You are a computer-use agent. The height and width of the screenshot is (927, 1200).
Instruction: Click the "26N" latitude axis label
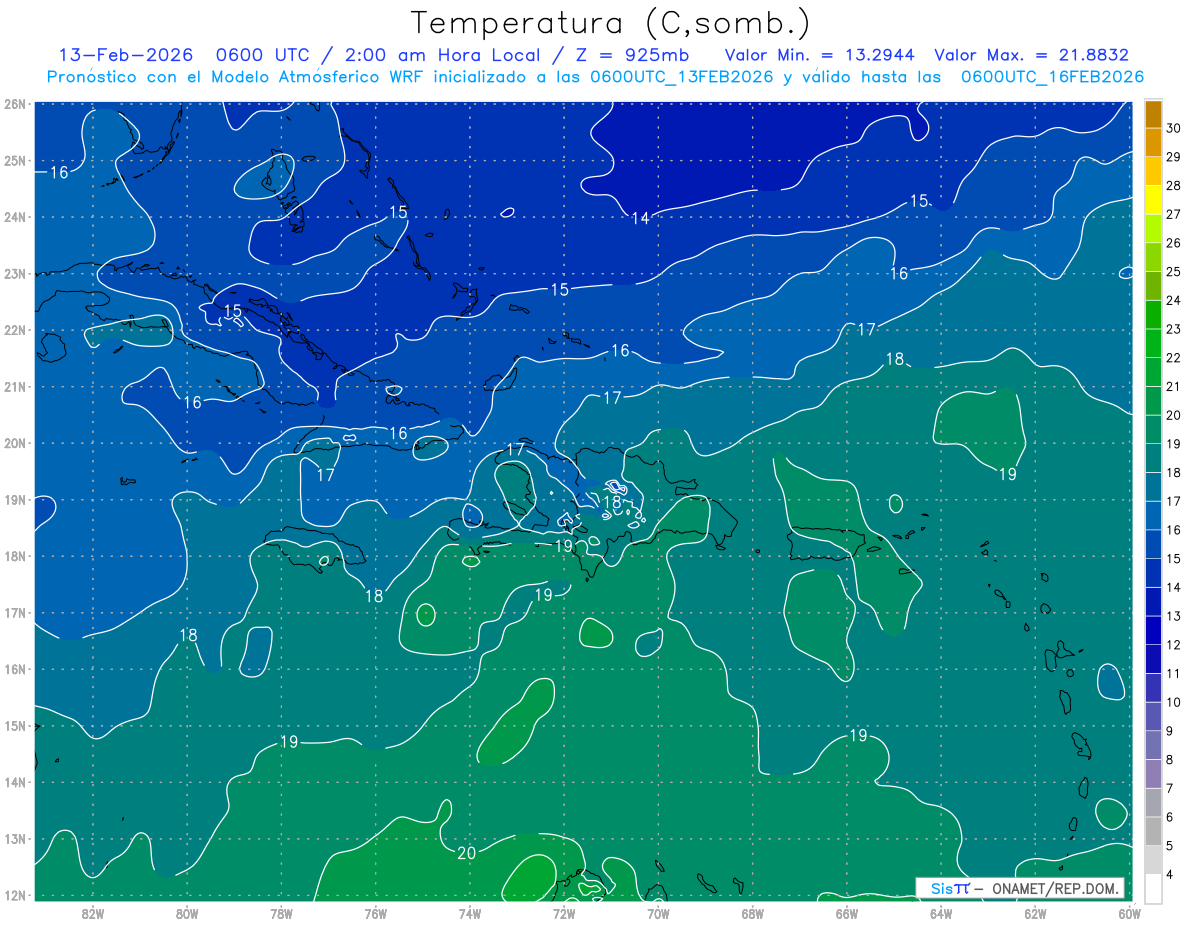[x=15, y=104]
